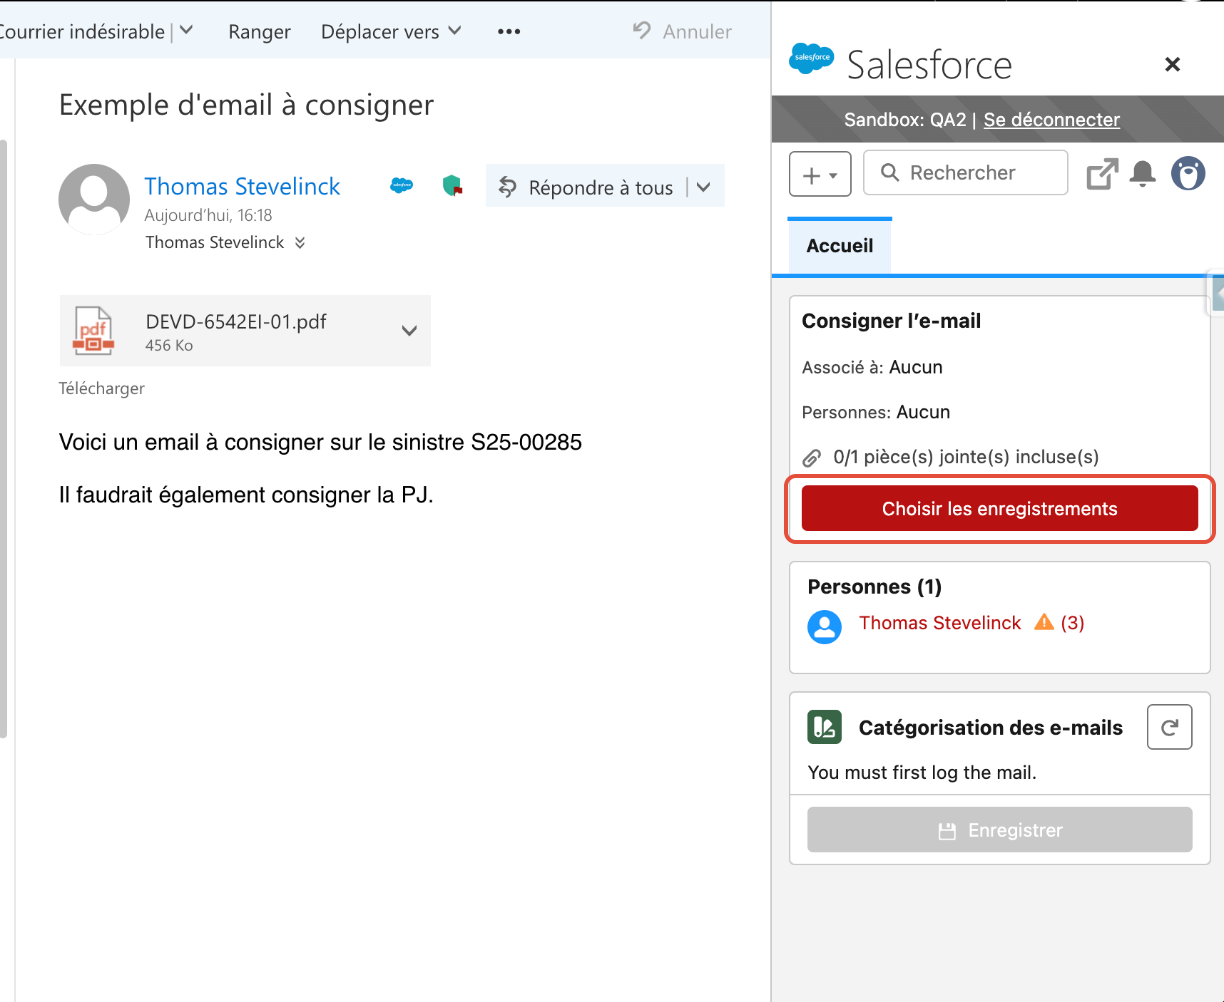Image resolution: width=1224 pixels, height=1002 pixels.
Task: Click the orange warning triangle icon
Action: click(x=1044, y=622)
